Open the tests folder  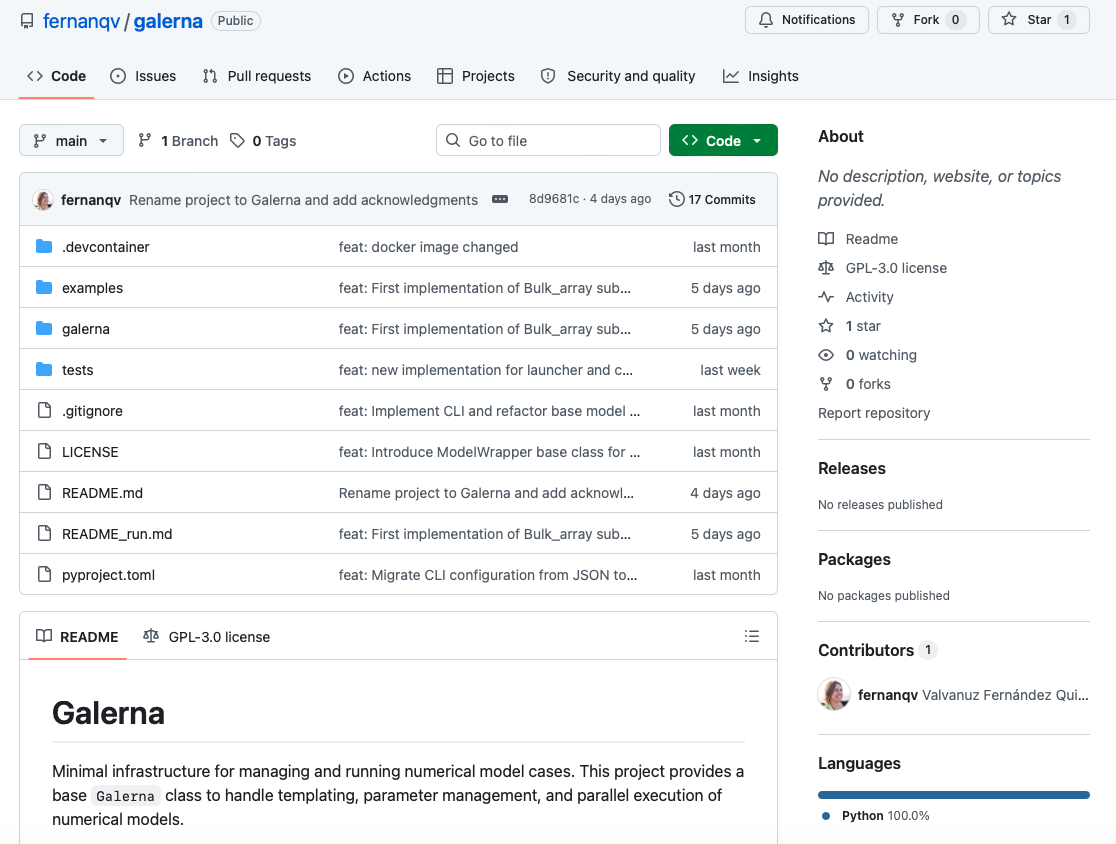tap(78, 370)
